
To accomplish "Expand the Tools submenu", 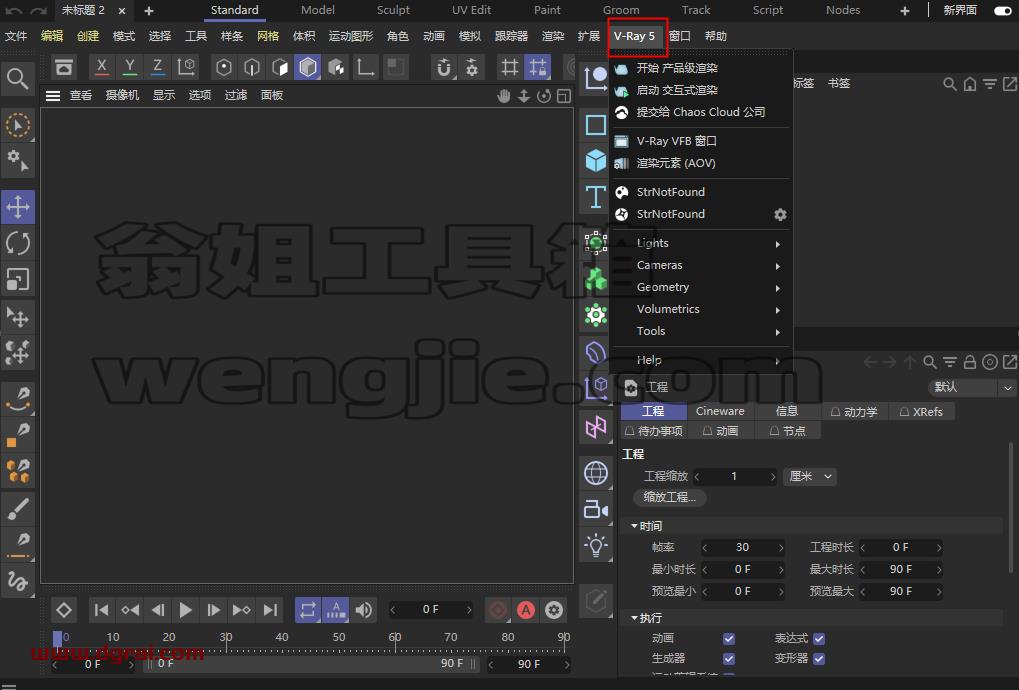I will coord(701,331).
